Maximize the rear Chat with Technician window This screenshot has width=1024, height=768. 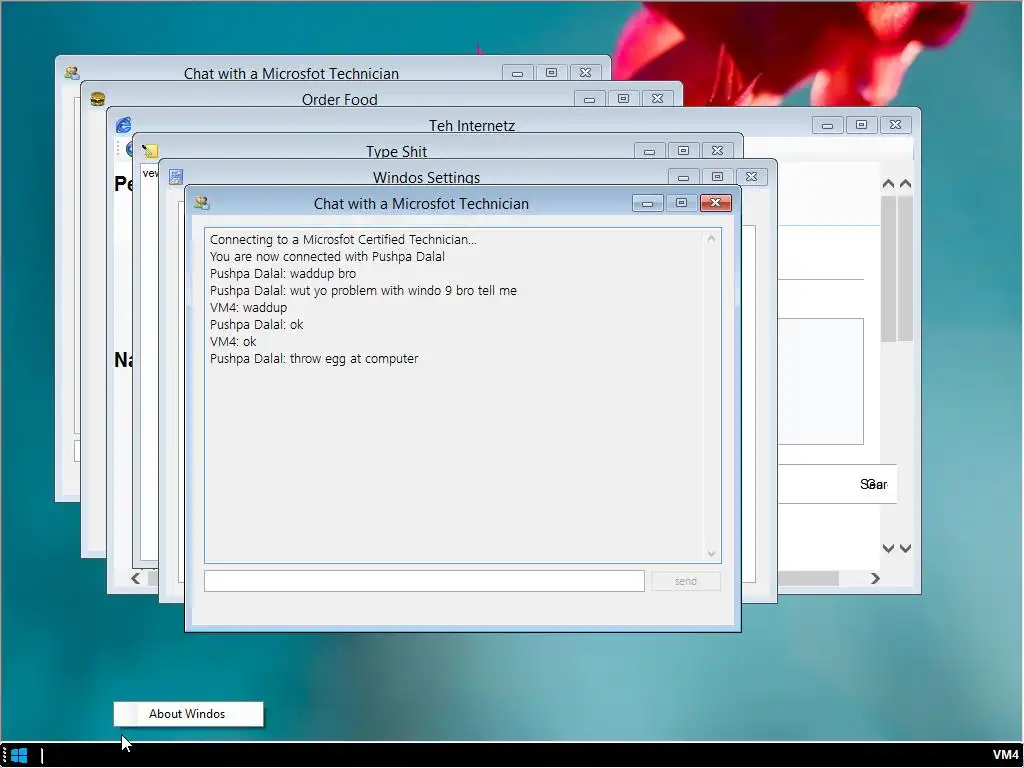tap(551, 72)
